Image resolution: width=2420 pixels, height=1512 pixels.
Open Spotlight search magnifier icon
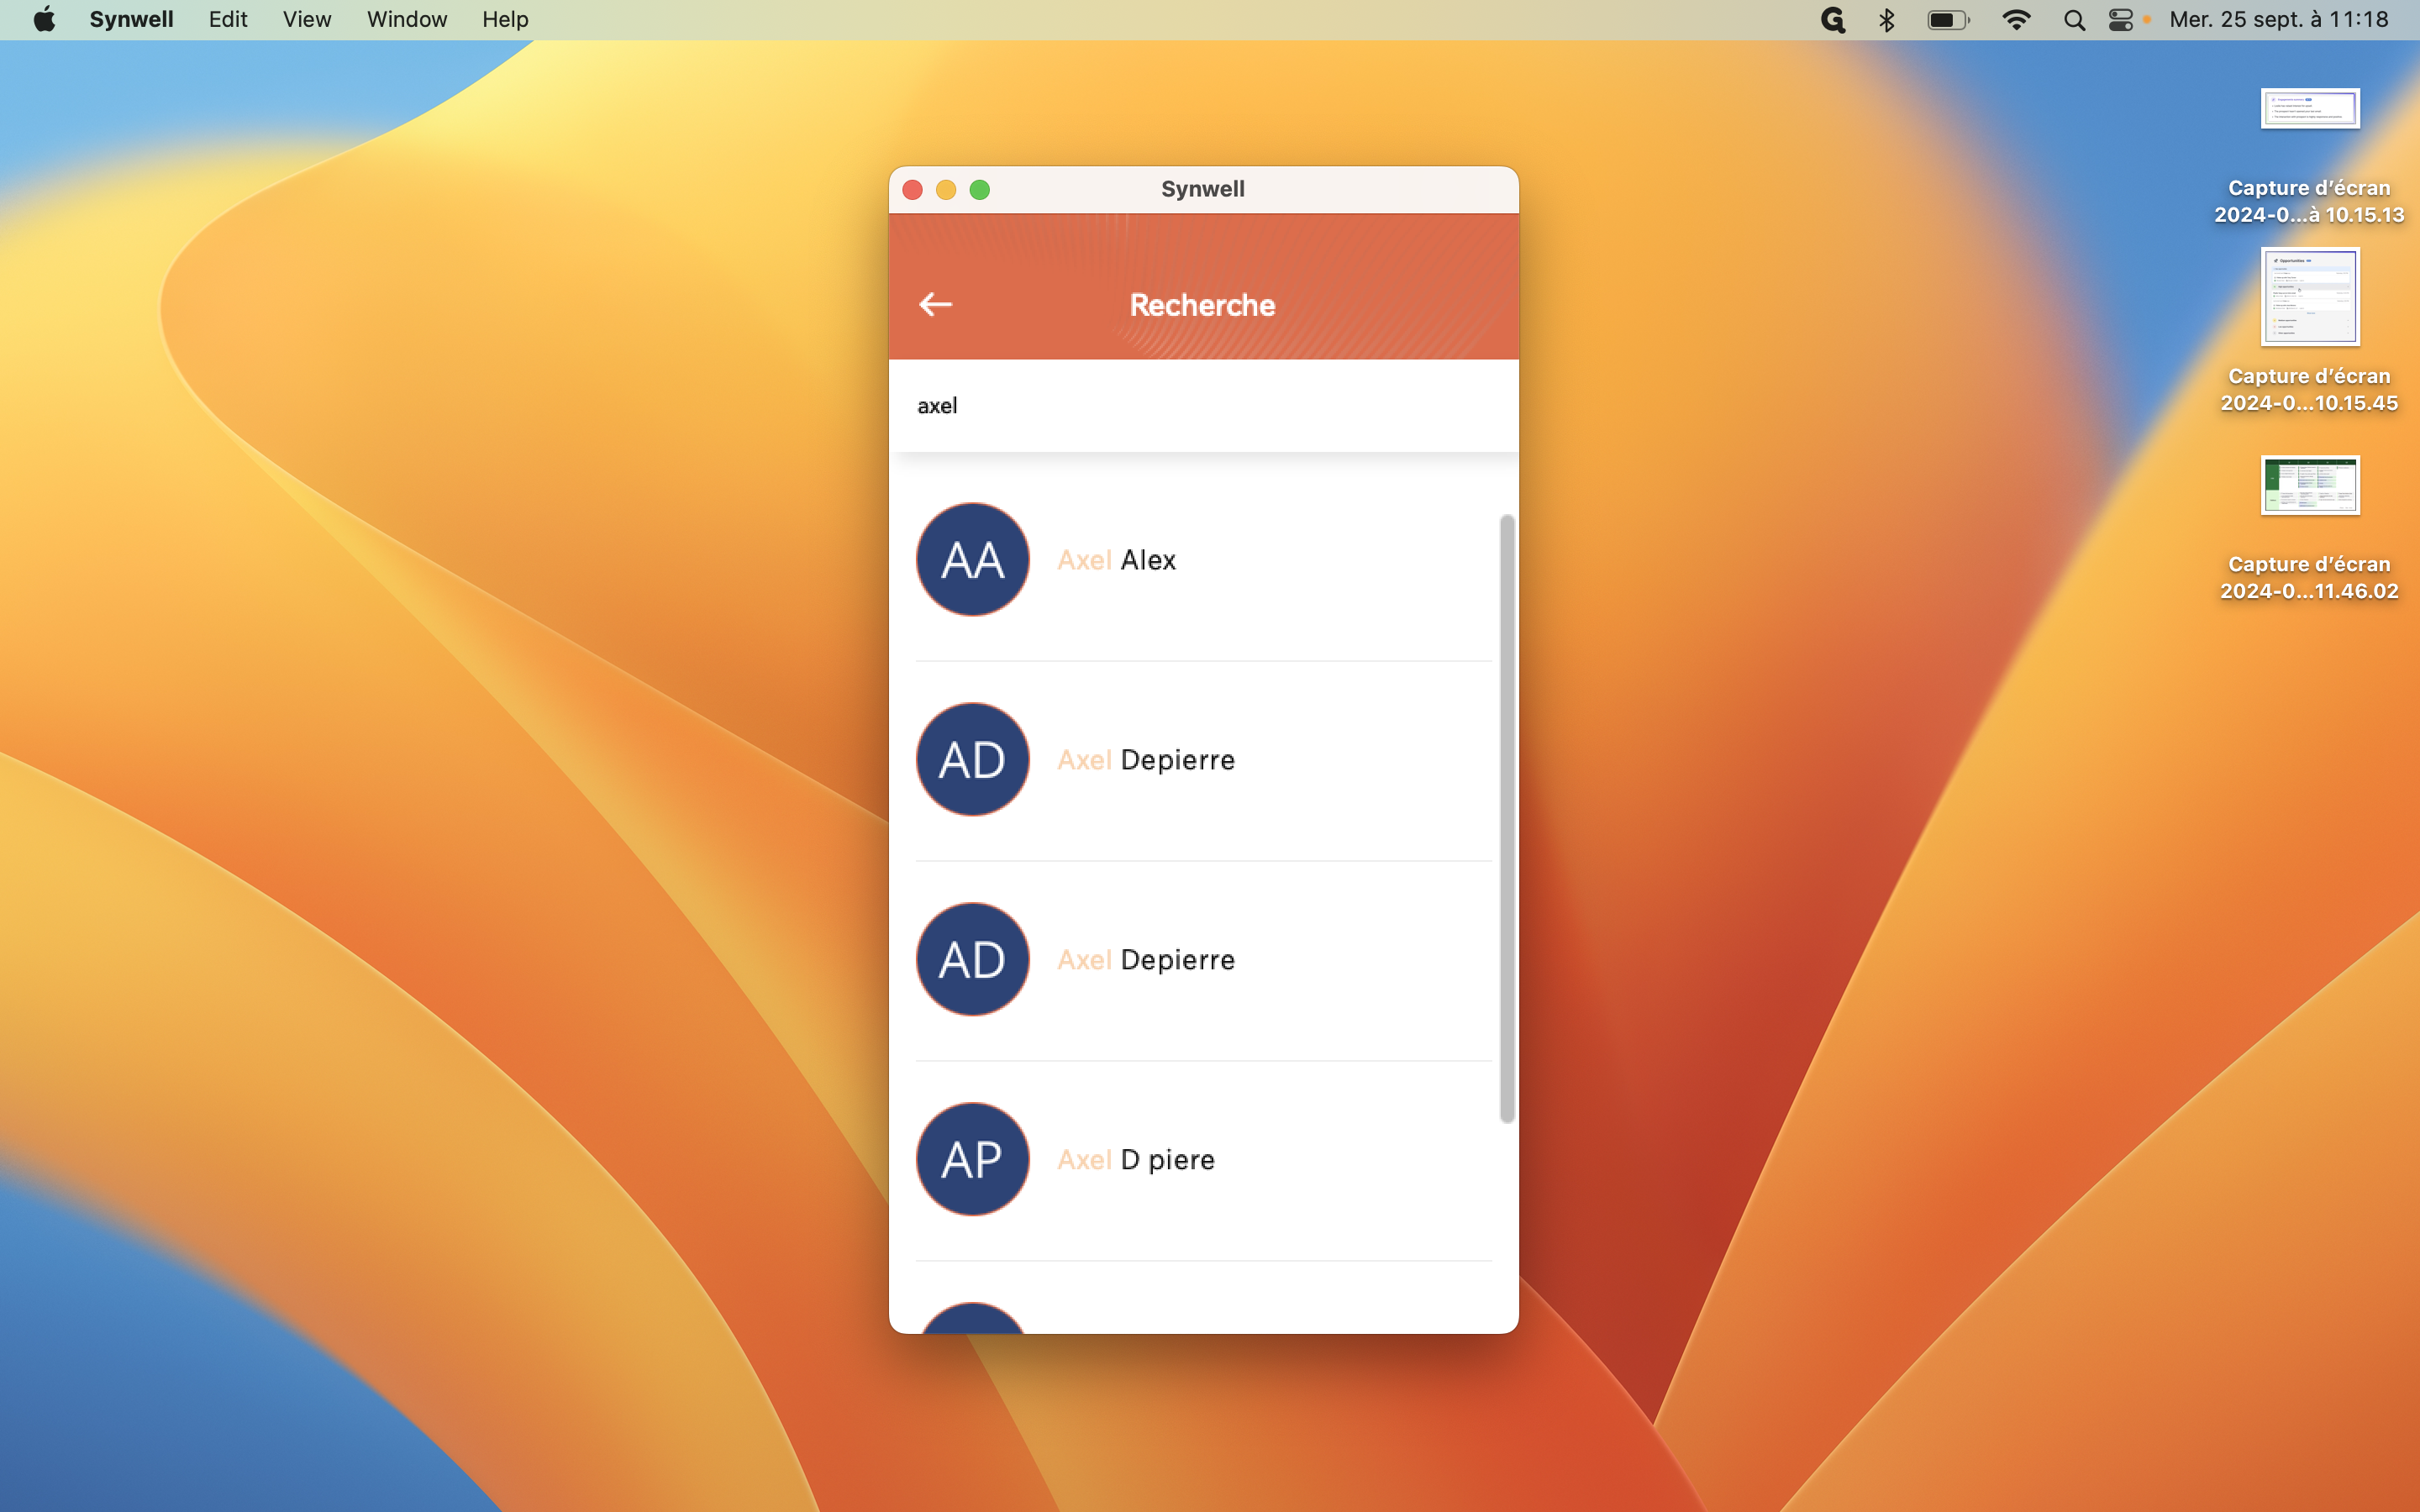coord(2074,20)
